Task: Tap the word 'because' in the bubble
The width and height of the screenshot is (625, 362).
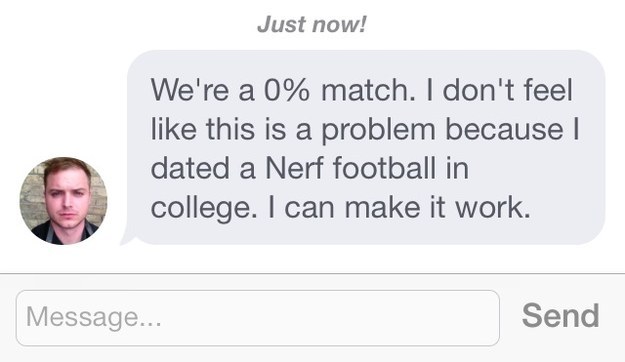Action: point(505,129)
